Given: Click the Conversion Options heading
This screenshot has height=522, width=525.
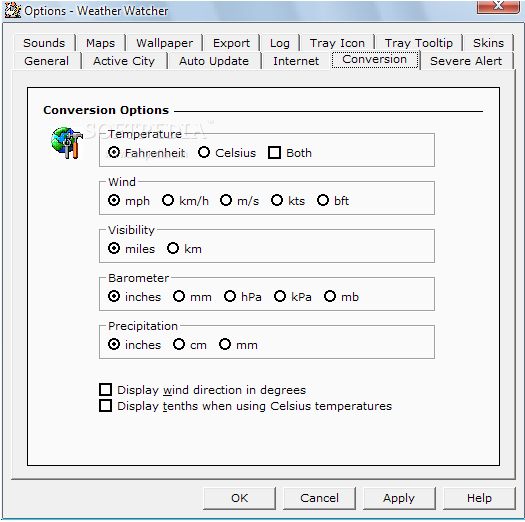Looking at the screenshot, I should pos(106,110).
